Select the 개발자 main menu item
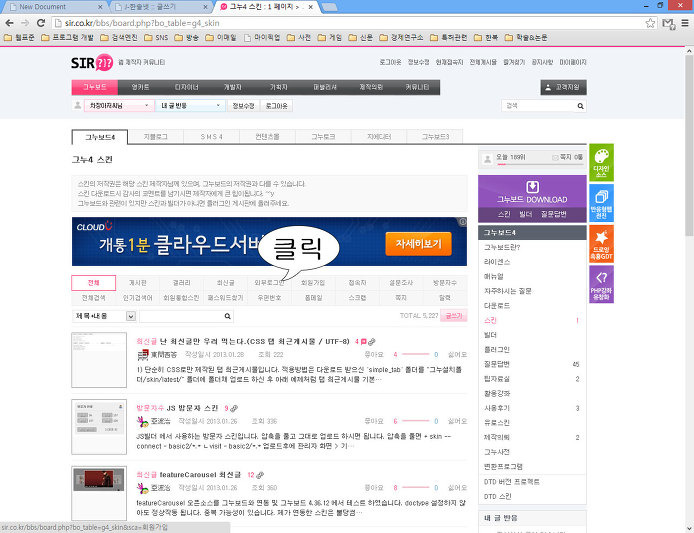 [x=232, y=87]
